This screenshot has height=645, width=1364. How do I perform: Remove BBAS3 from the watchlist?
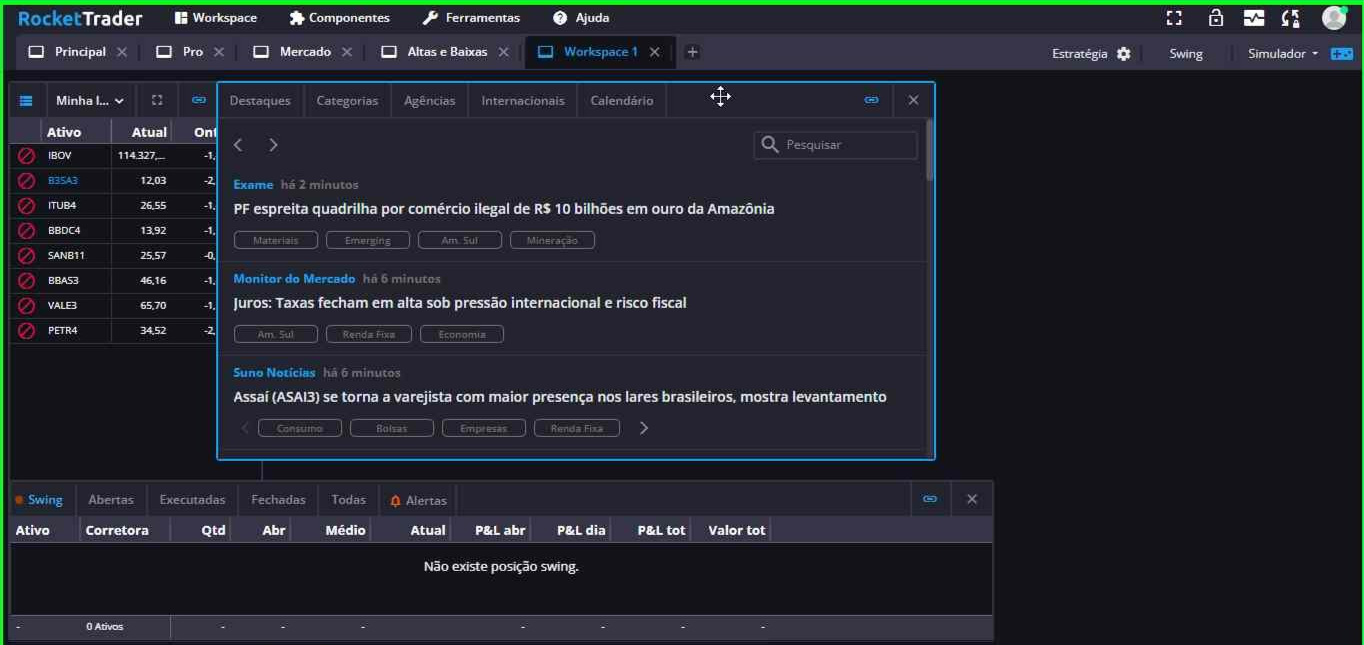click(27, 281)
